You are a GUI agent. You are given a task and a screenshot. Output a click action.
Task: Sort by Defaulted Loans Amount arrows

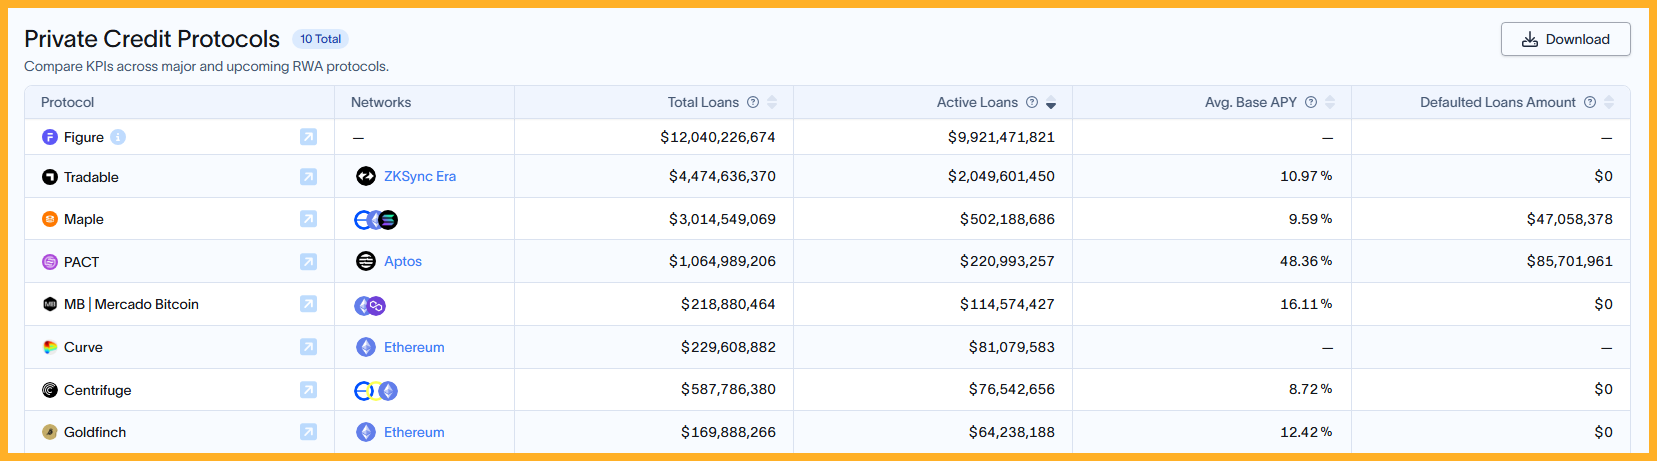click(1609, 102)
